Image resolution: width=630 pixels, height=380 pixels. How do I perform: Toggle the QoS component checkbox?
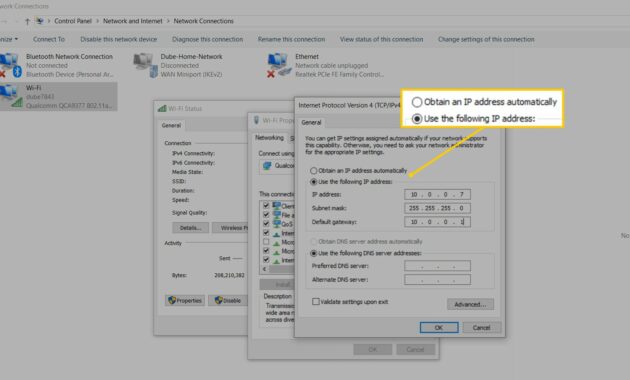(x=266, y=224)
